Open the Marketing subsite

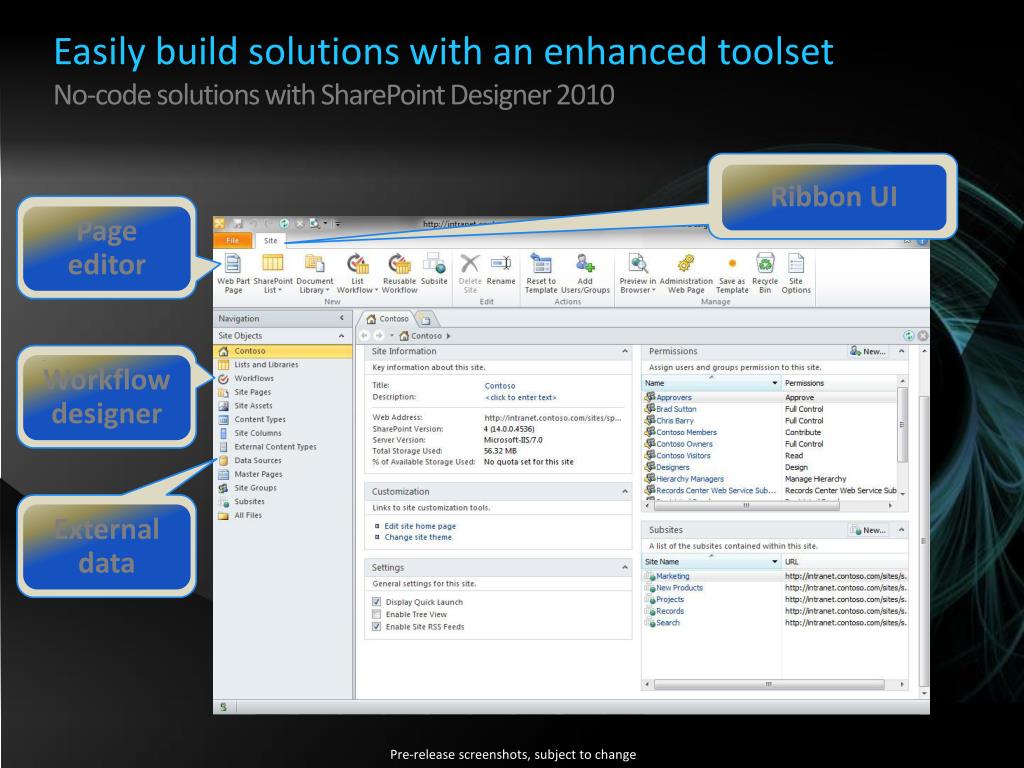[x=672, y=576]
